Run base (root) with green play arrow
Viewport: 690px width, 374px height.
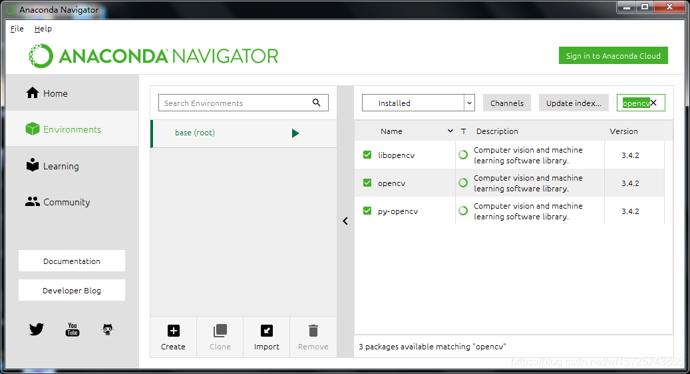pos(295,133)
